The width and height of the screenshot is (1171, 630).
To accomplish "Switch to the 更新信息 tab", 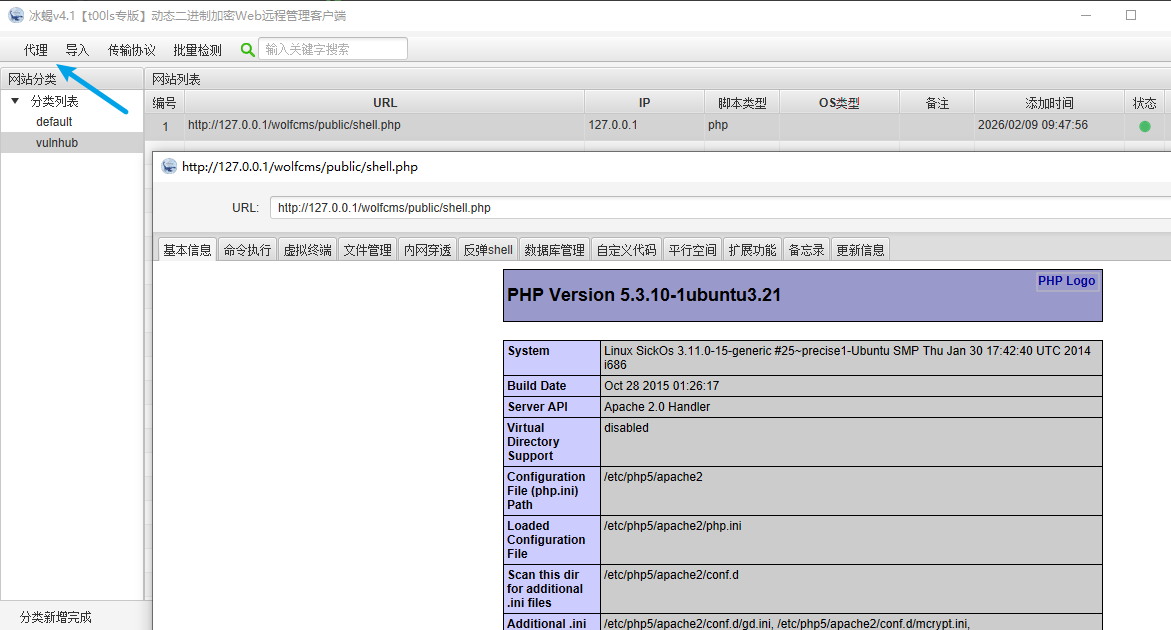I will click(x=860, y=250).
